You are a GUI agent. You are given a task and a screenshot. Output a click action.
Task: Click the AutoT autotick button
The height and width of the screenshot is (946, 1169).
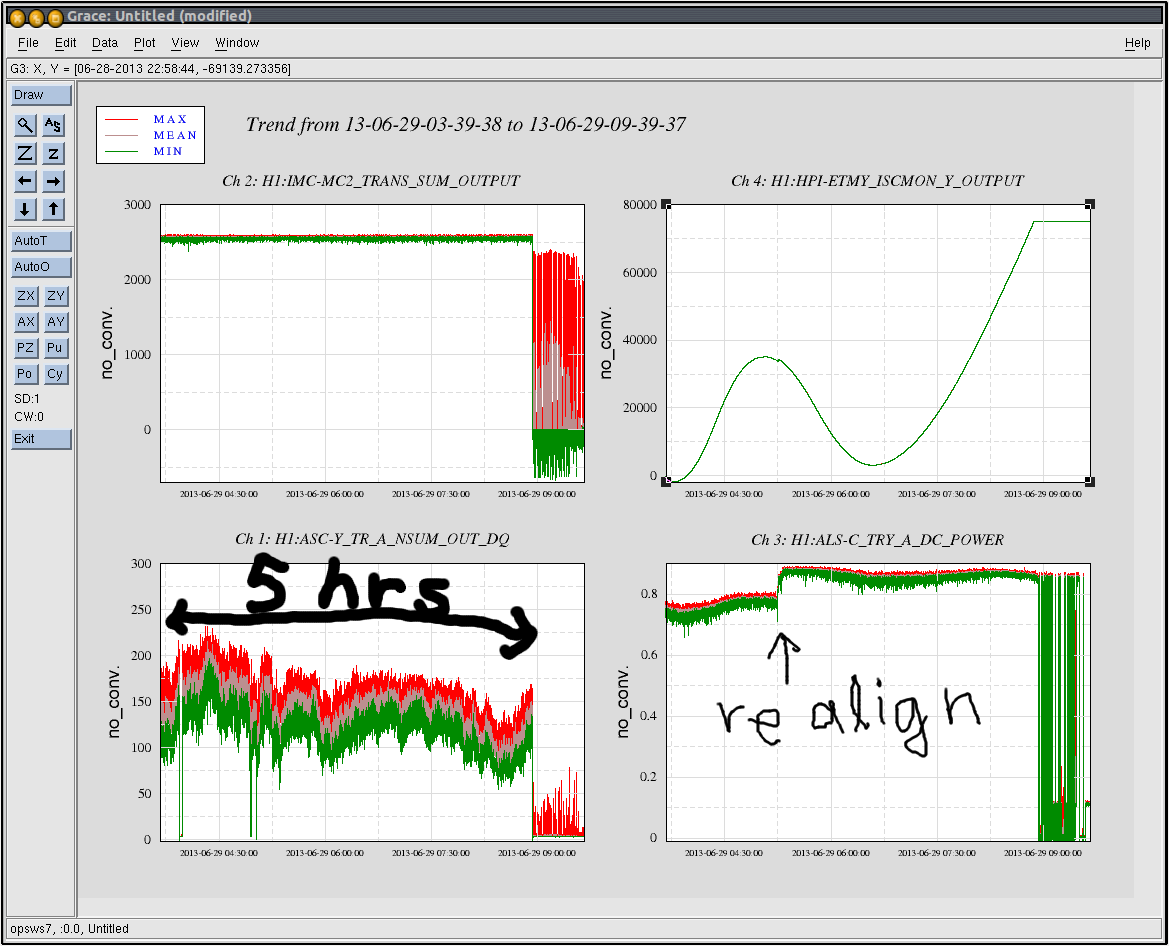(x=41, y=241)
